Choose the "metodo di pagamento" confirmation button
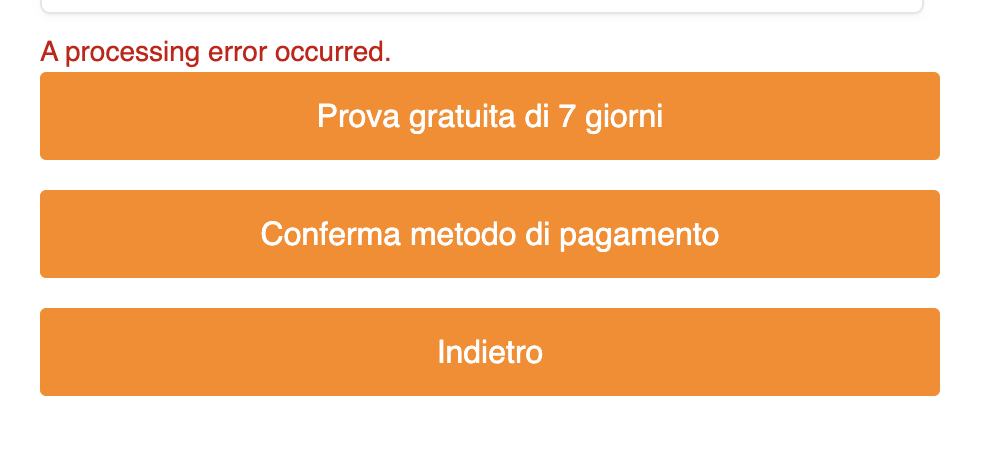Viewport: 984px width, 460px height. [490, 234]
